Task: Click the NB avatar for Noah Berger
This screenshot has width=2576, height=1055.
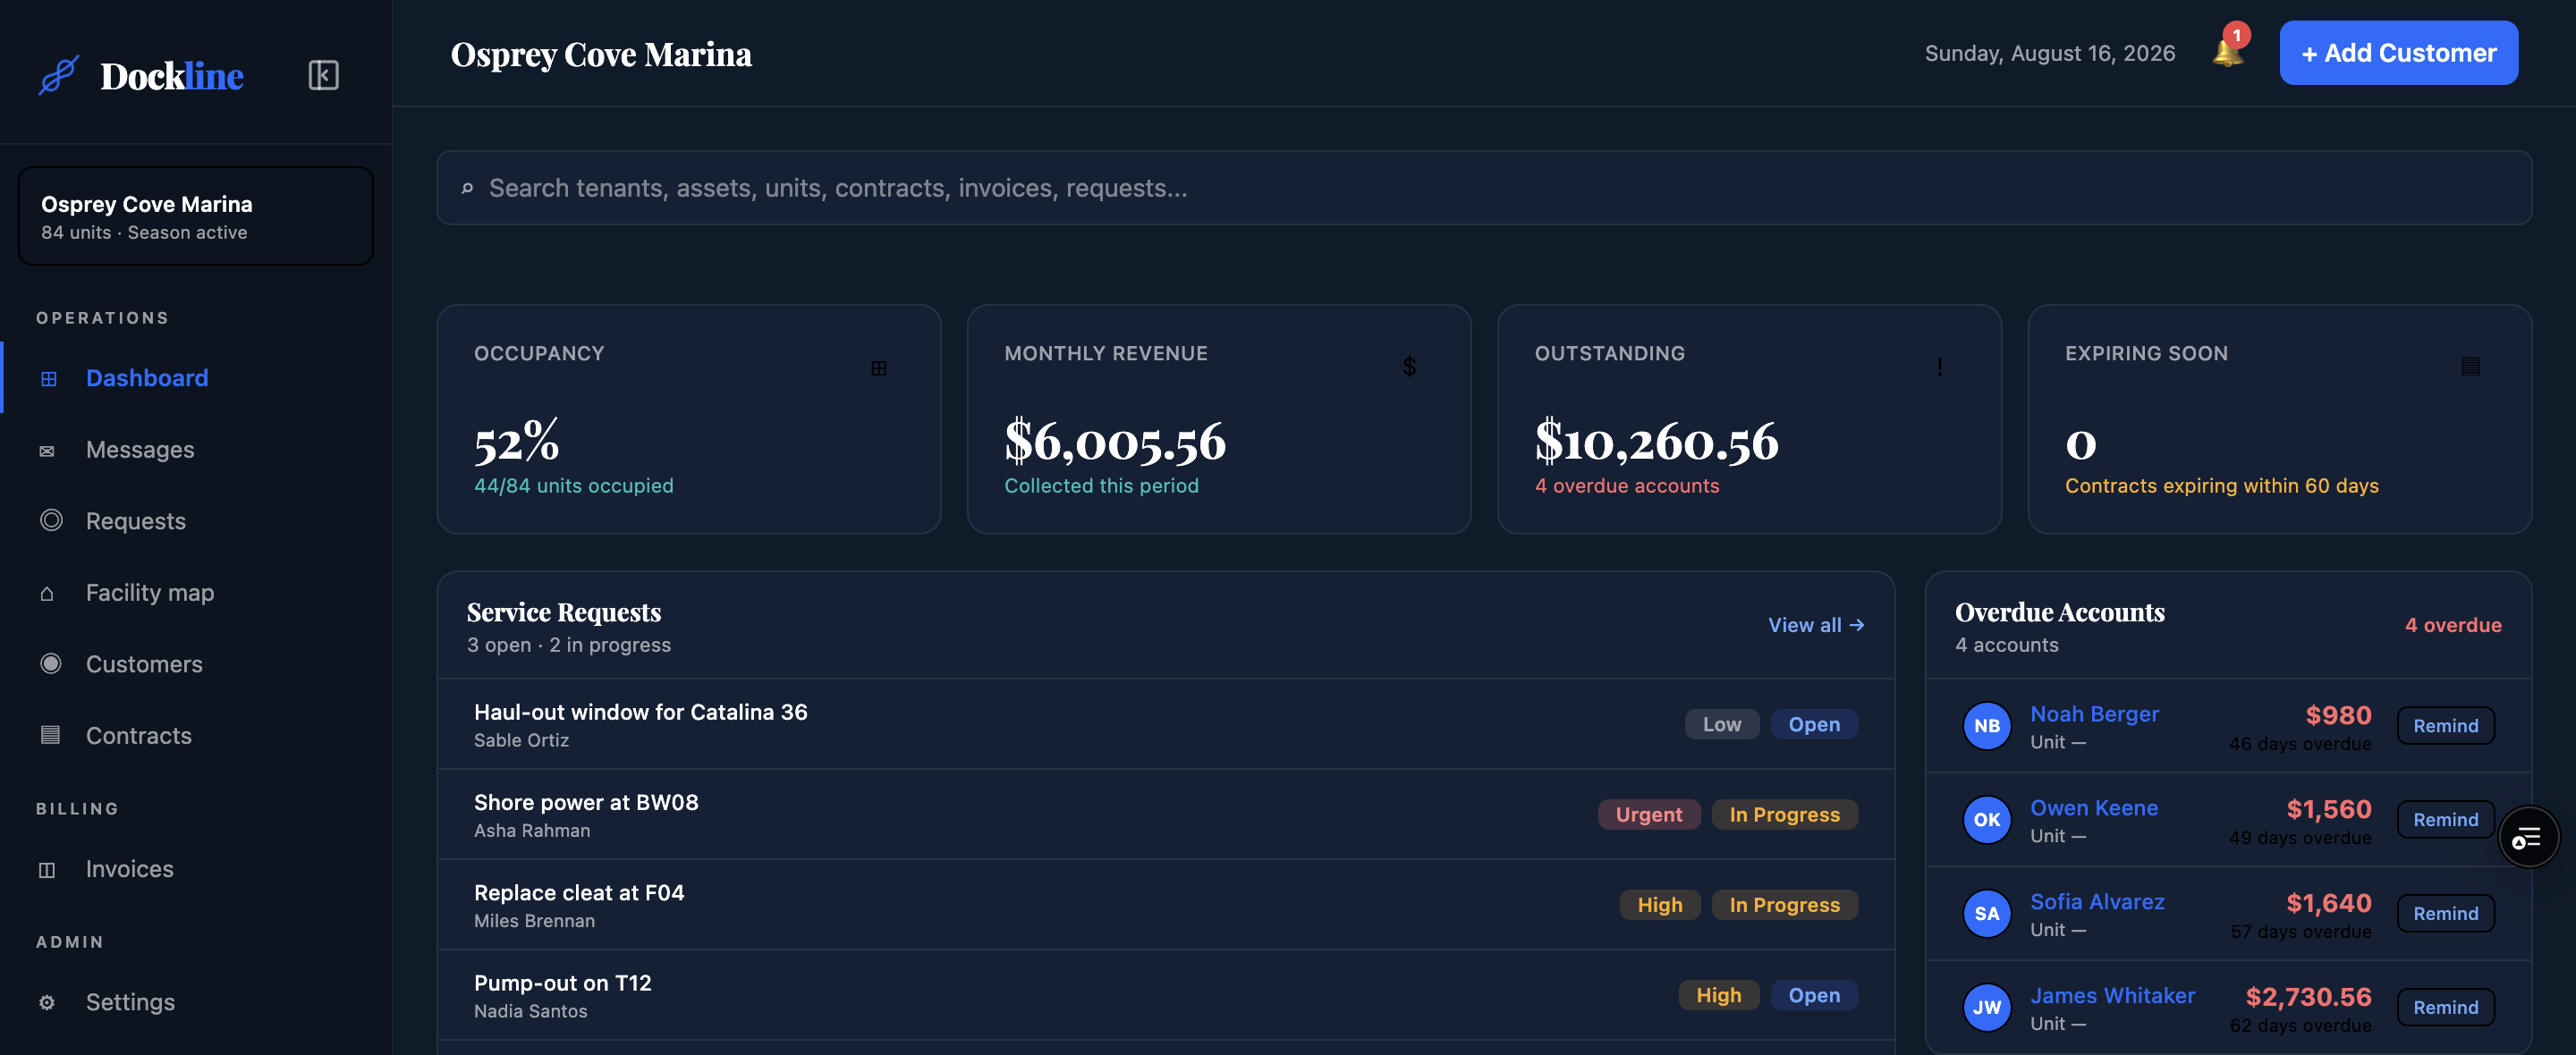Action: 1986,726
